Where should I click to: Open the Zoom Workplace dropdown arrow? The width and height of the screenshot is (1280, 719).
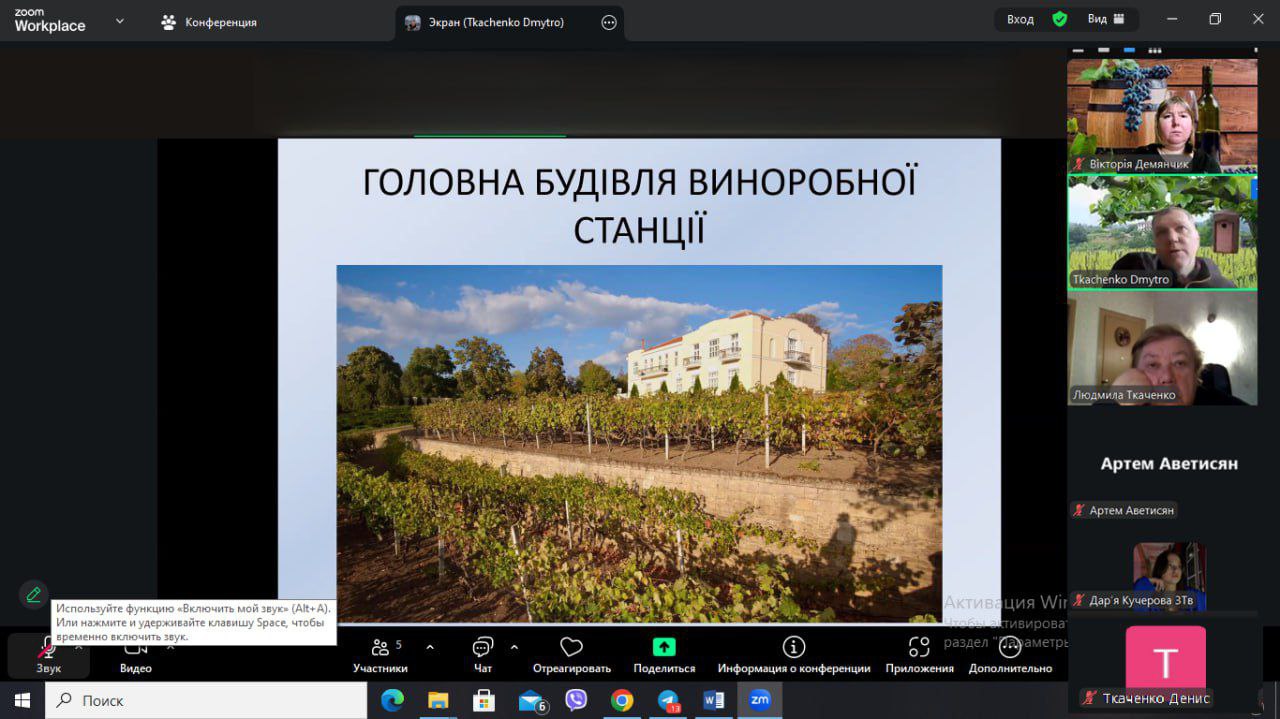[x=120, y=20]
